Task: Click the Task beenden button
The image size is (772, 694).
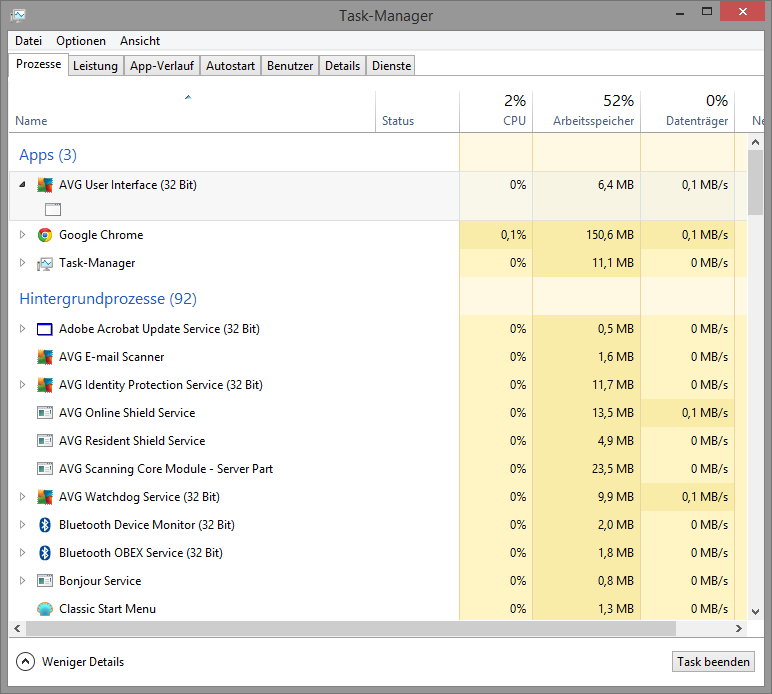Action: [x=713, y=662]
